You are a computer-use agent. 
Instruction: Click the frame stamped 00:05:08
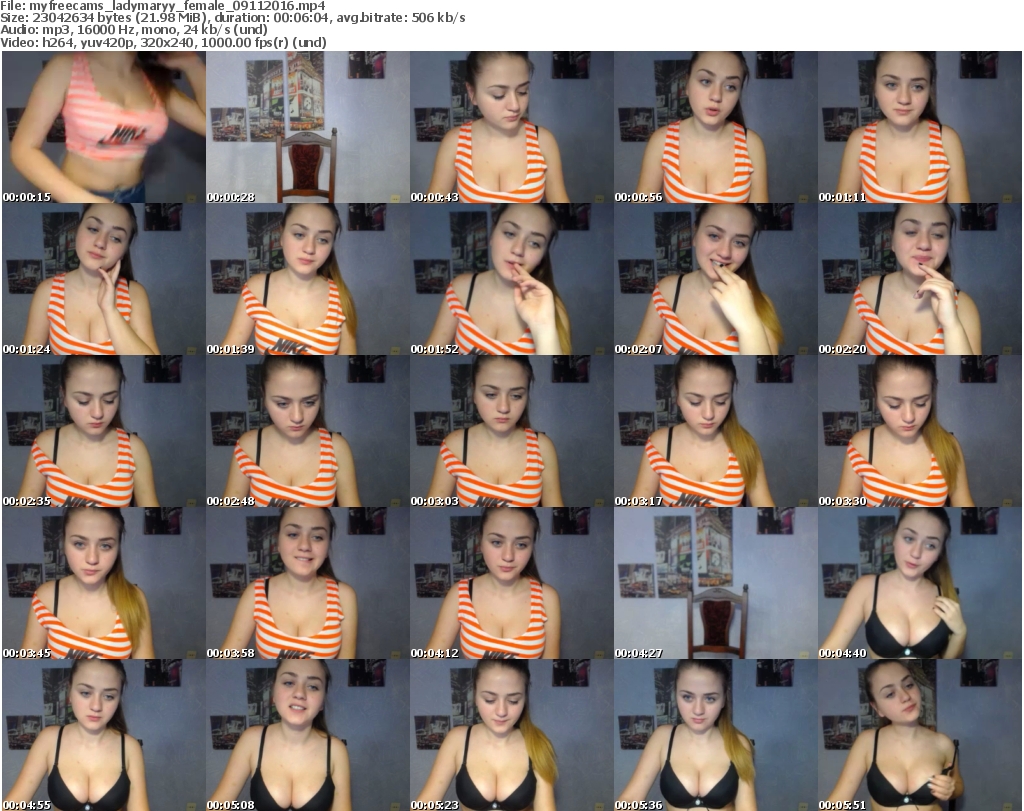(308, 735)
